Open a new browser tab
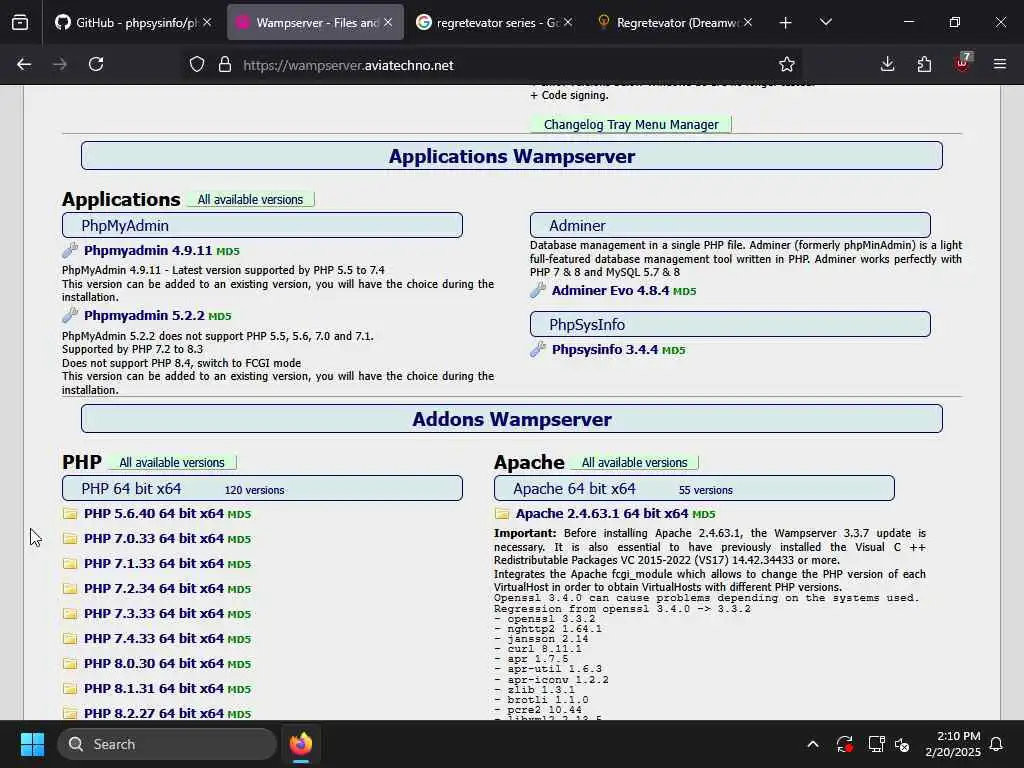This screenshot has height=768, width=1024. coord(785,23)
